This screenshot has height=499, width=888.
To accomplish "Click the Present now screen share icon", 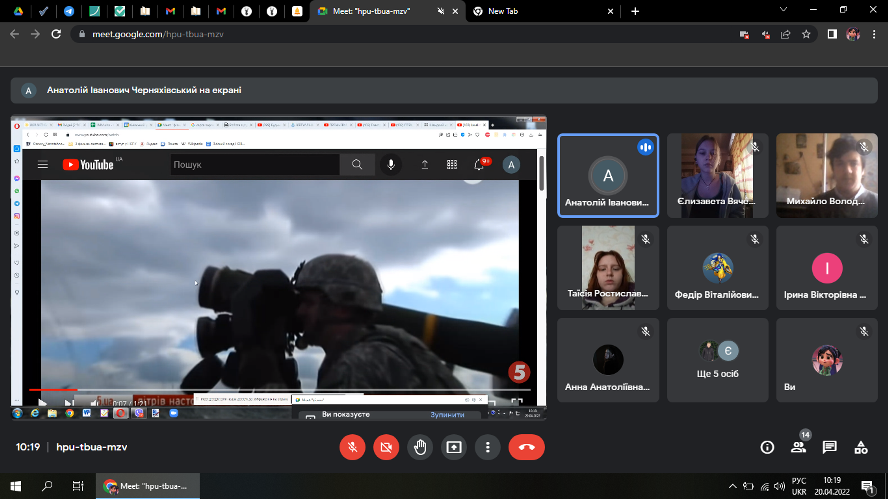I will click(x=454, y=447).
